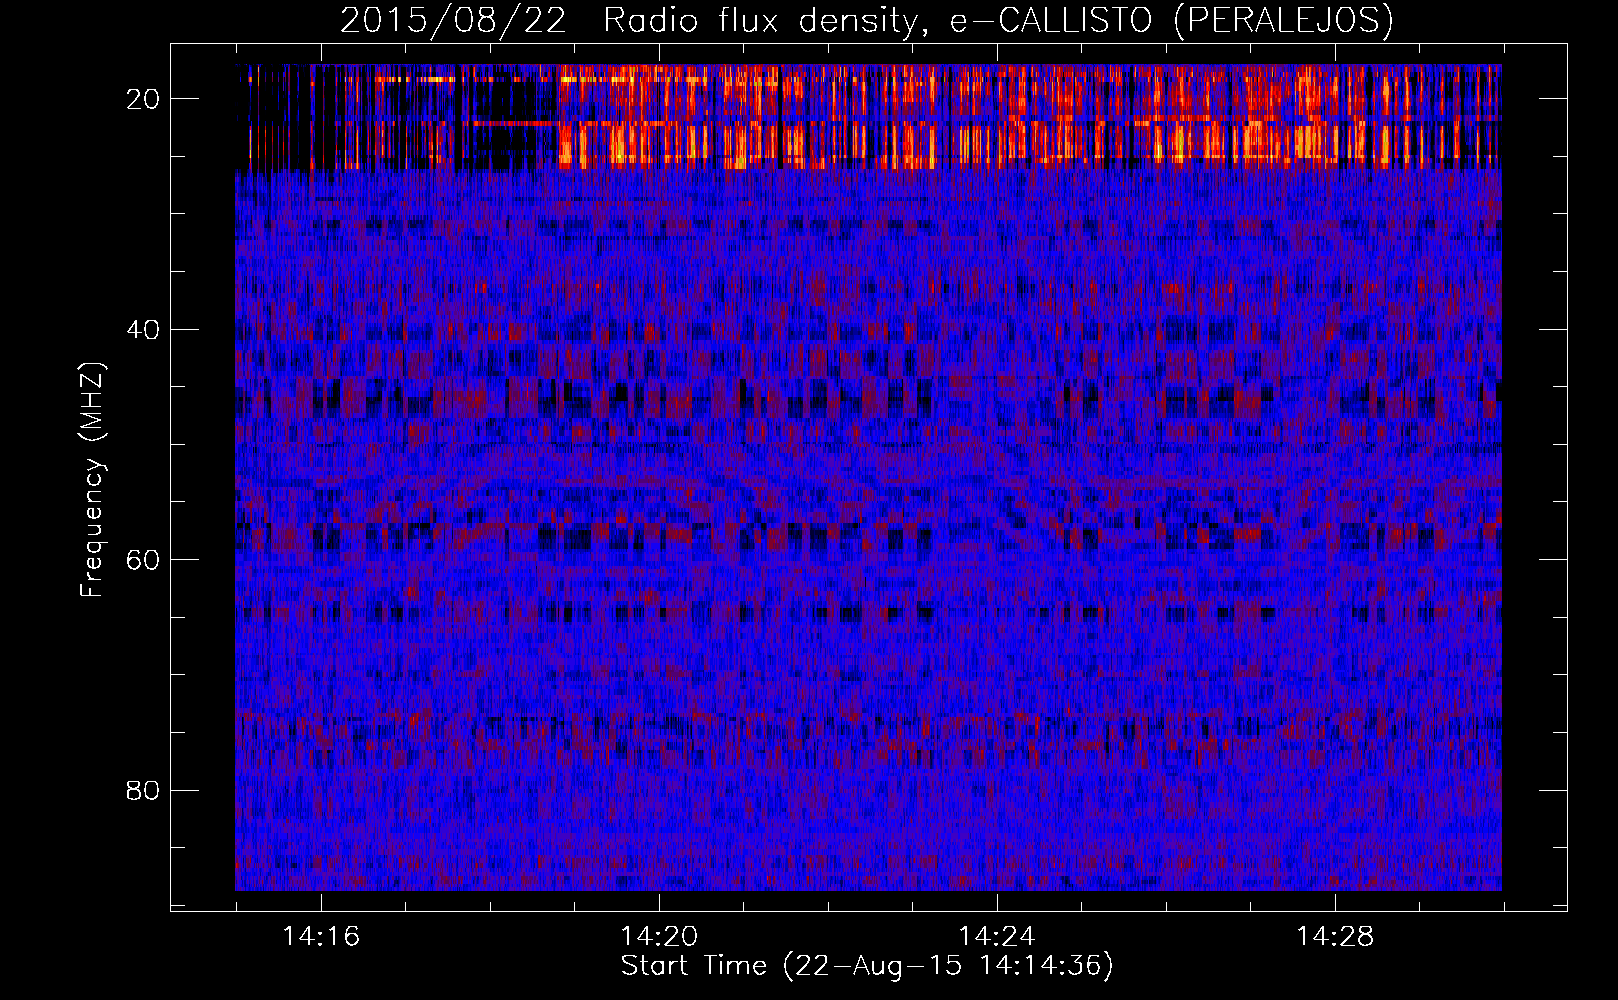The width and height of the screenshot is (1618, 1000).
Task: Click the 14:16 time tick label
Action: [321, 936]
